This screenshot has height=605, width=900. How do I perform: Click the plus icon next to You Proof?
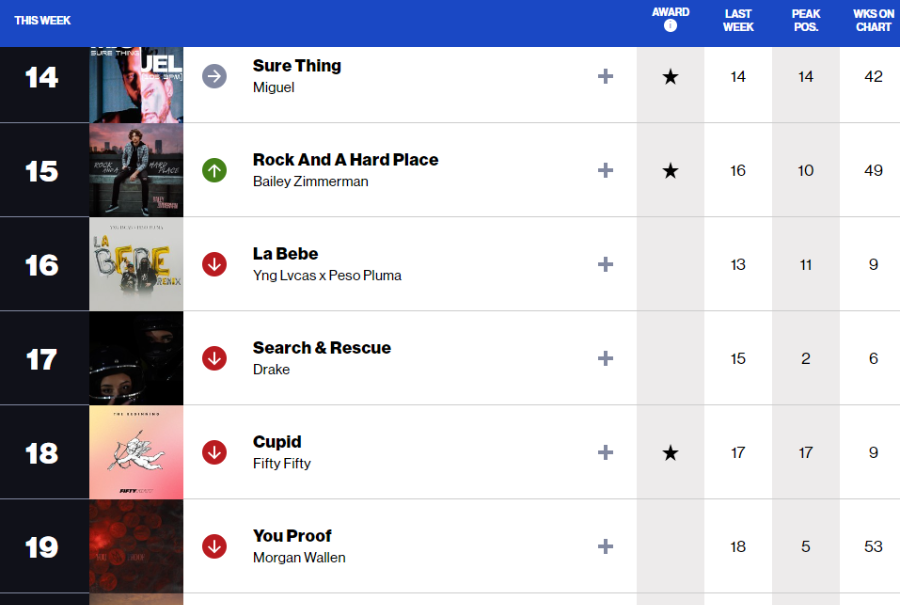(605, 546)
